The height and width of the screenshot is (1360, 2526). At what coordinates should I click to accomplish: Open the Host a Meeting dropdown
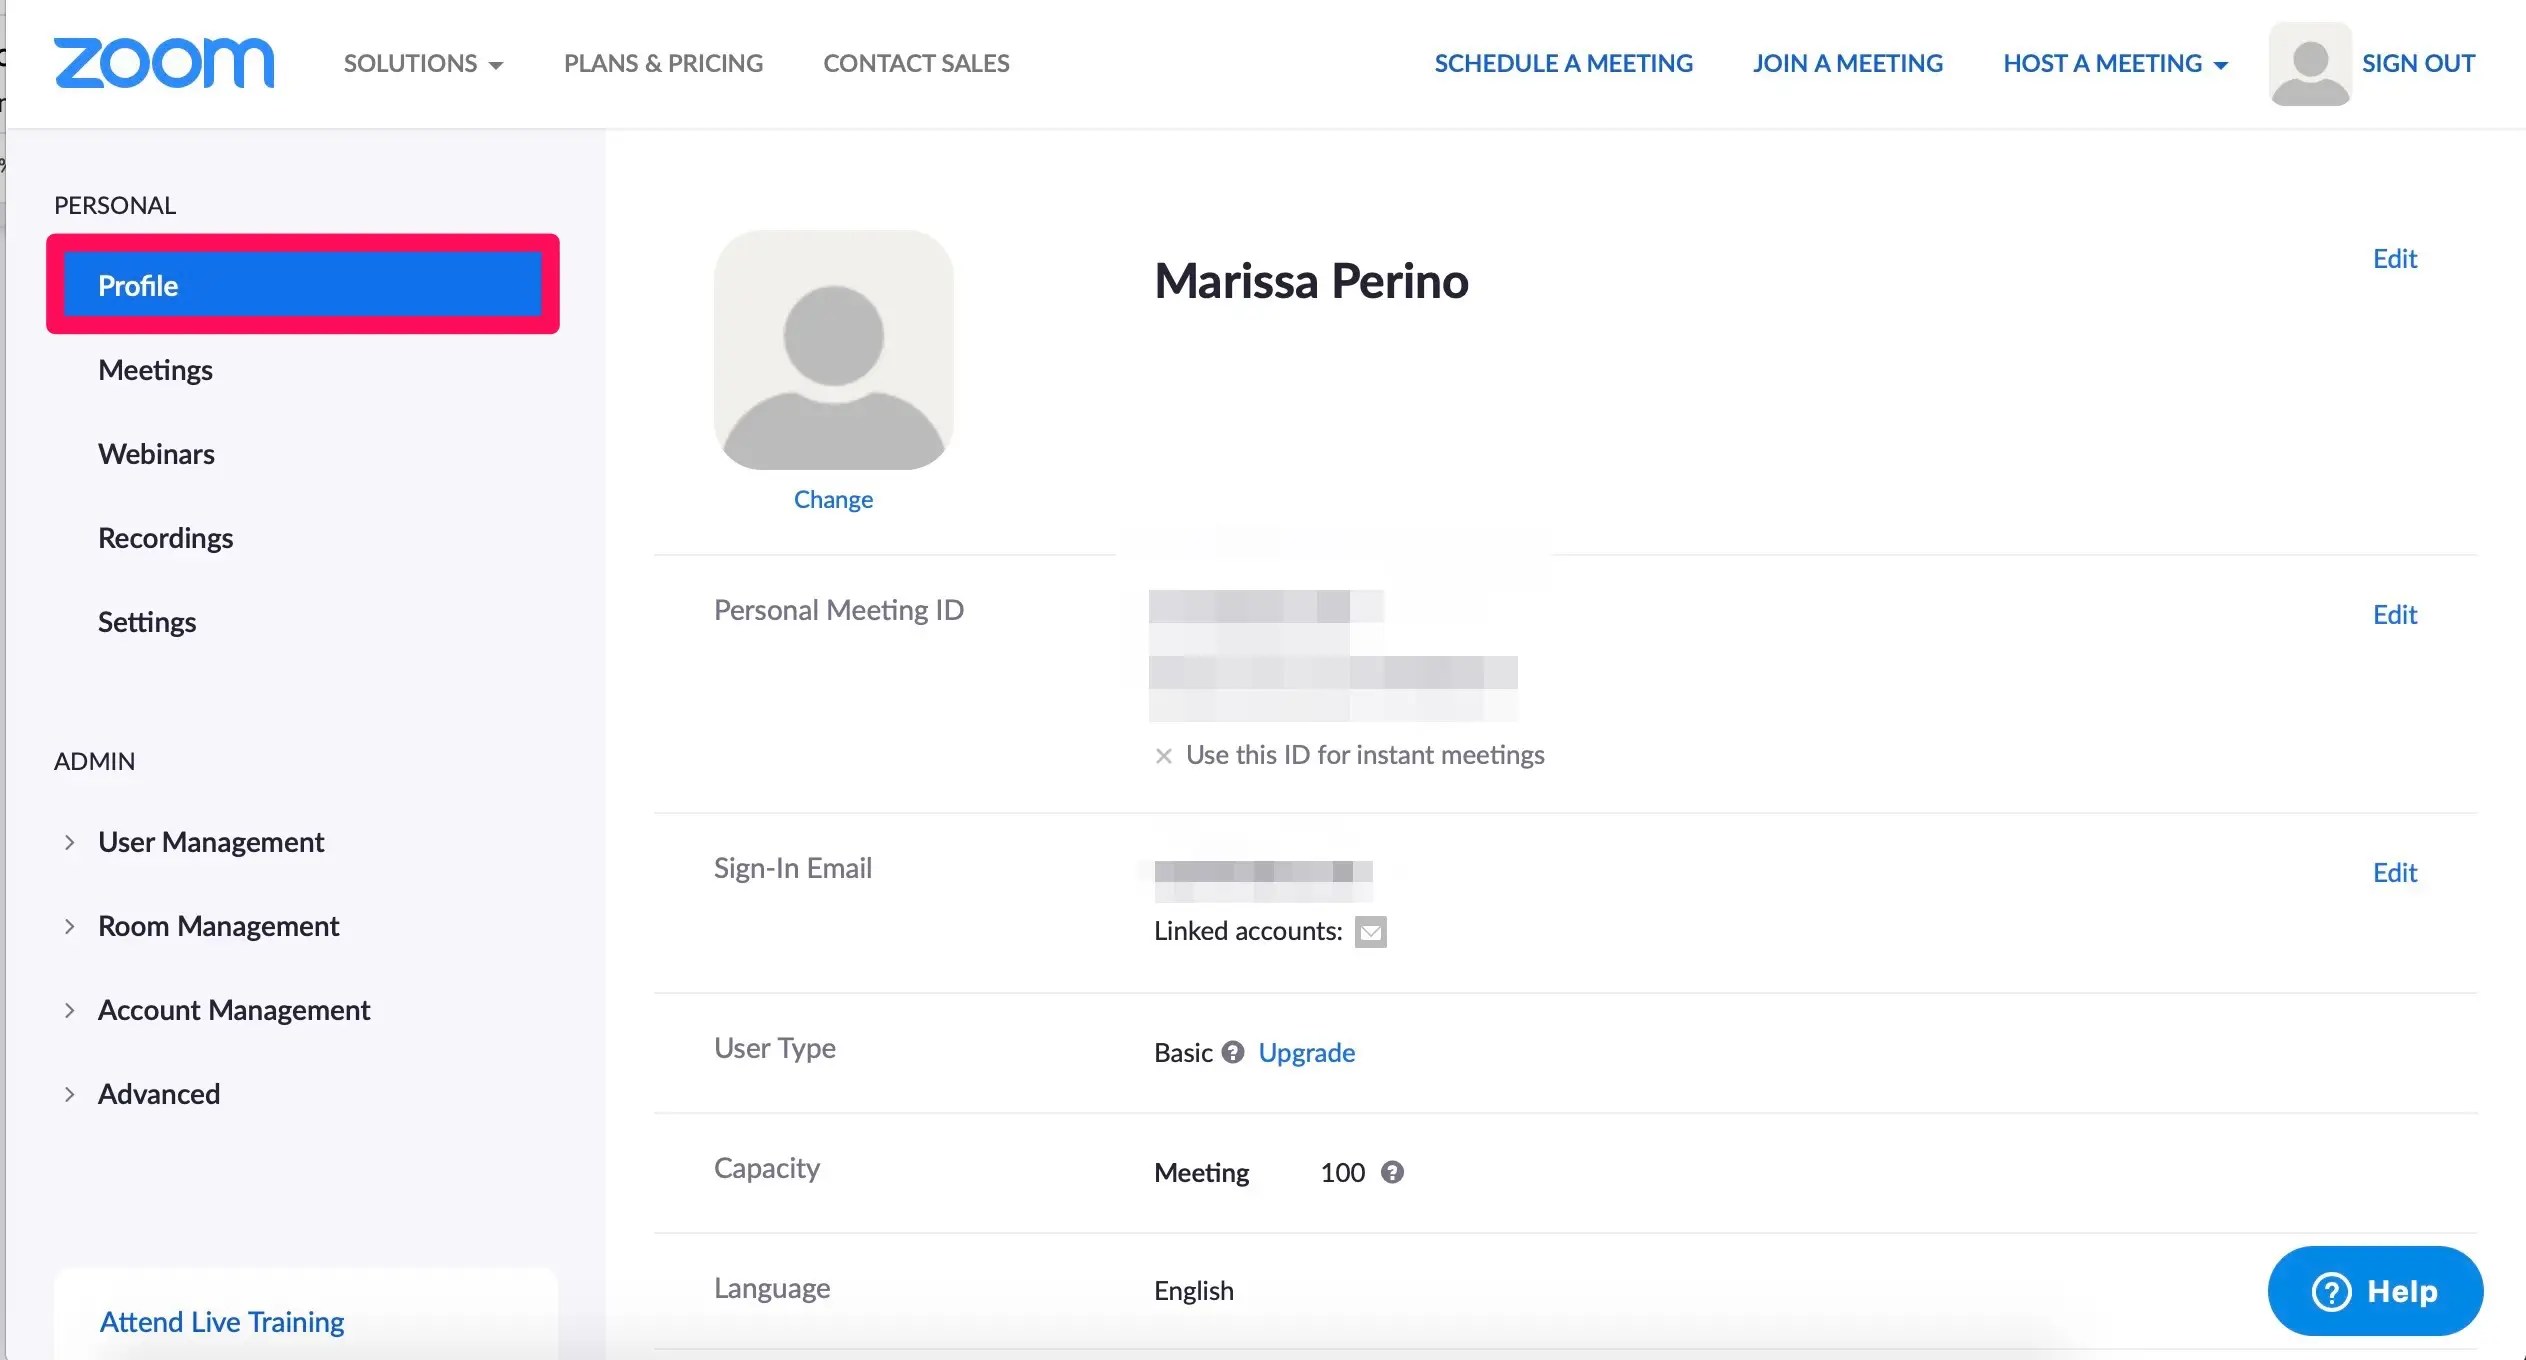coord(2115,63)
